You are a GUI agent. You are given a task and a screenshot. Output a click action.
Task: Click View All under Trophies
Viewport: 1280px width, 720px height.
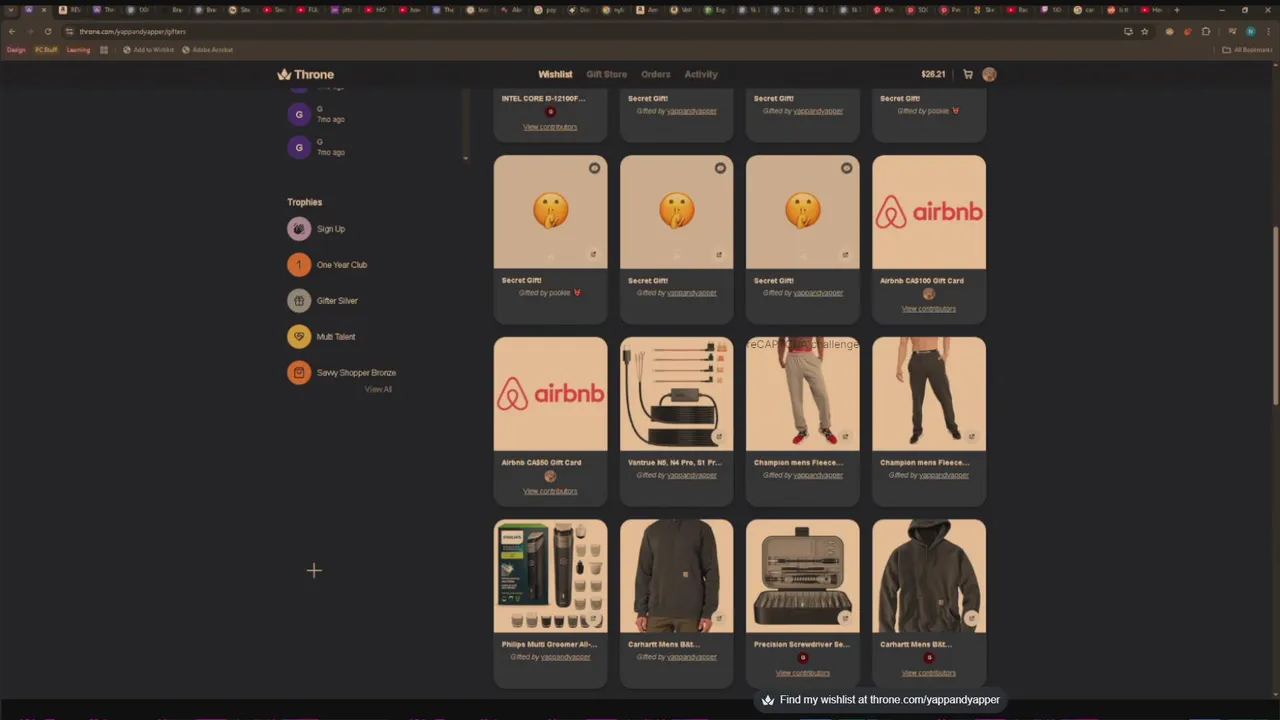click(x=378, y=389)
